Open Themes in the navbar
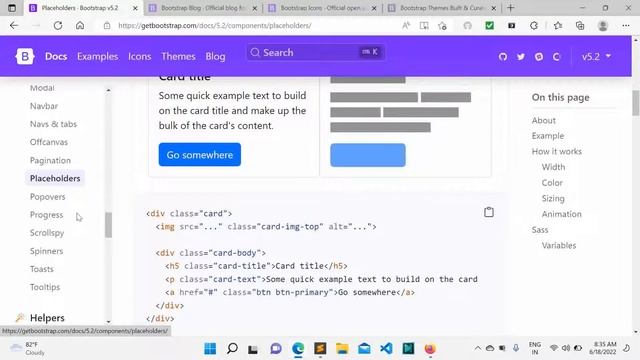640x360 pixels. coord(178,56)
